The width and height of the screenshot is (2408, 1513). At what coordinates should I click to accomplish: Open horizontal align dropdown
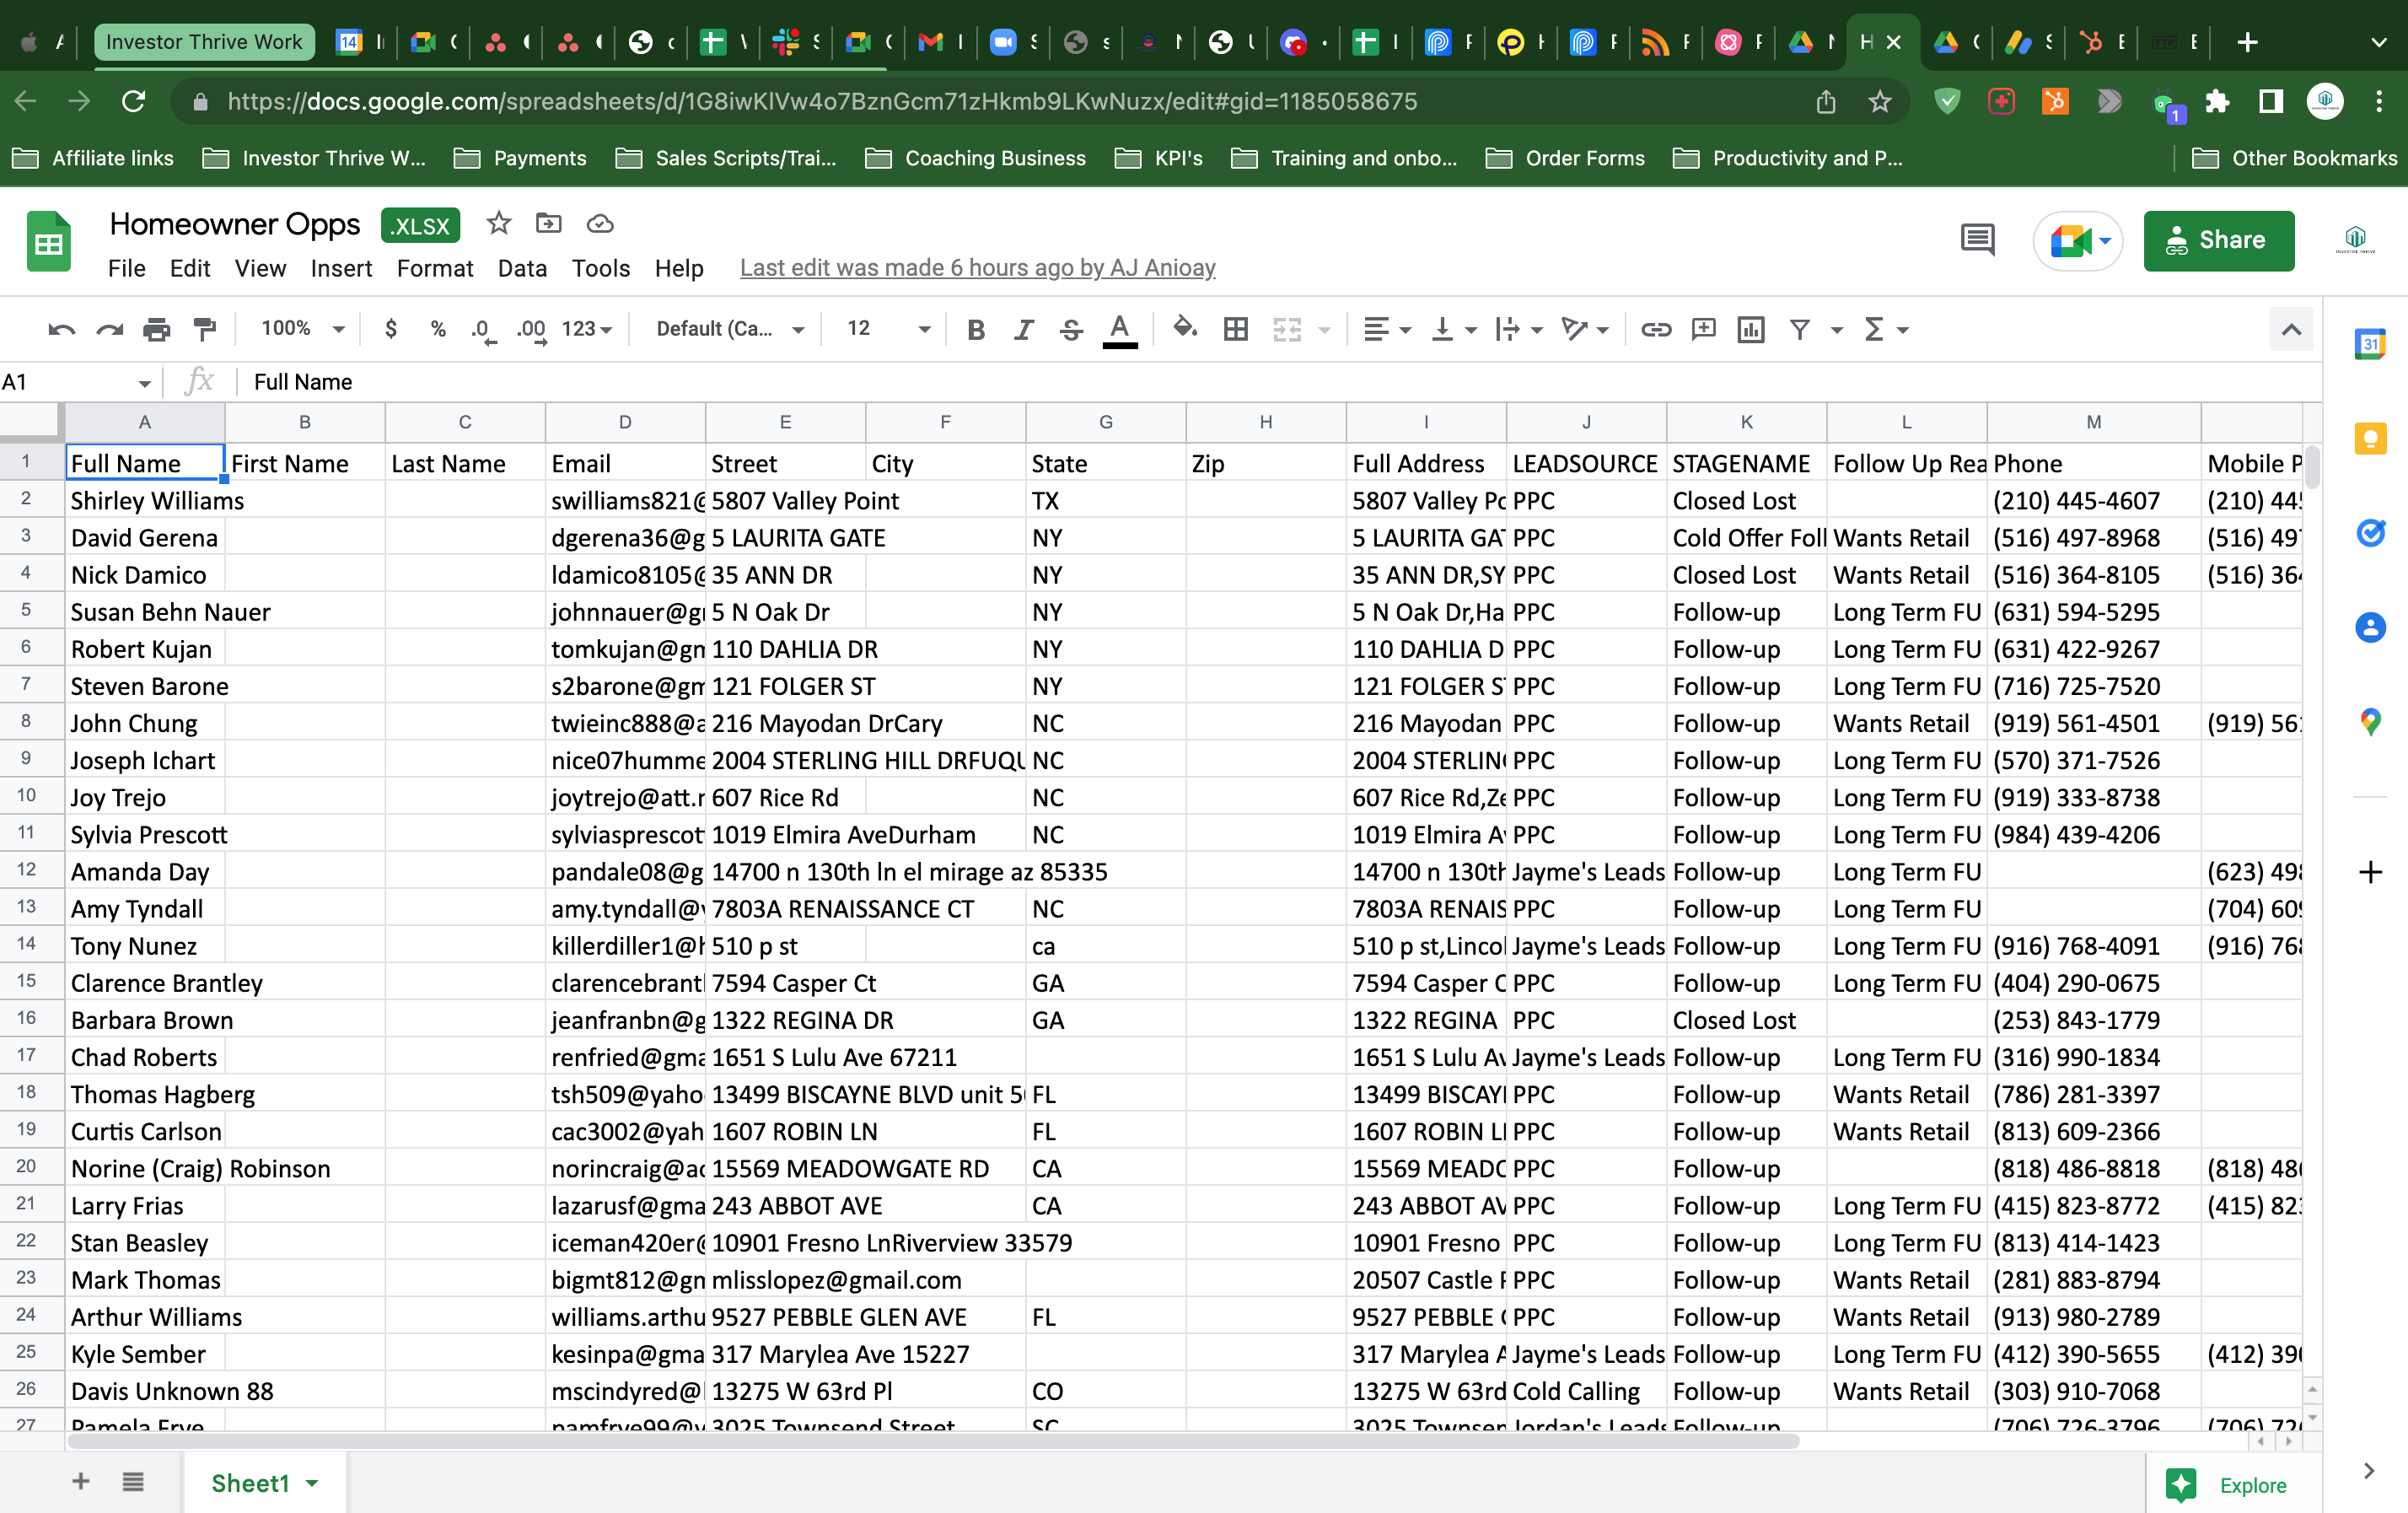[x=1387, y=329]
